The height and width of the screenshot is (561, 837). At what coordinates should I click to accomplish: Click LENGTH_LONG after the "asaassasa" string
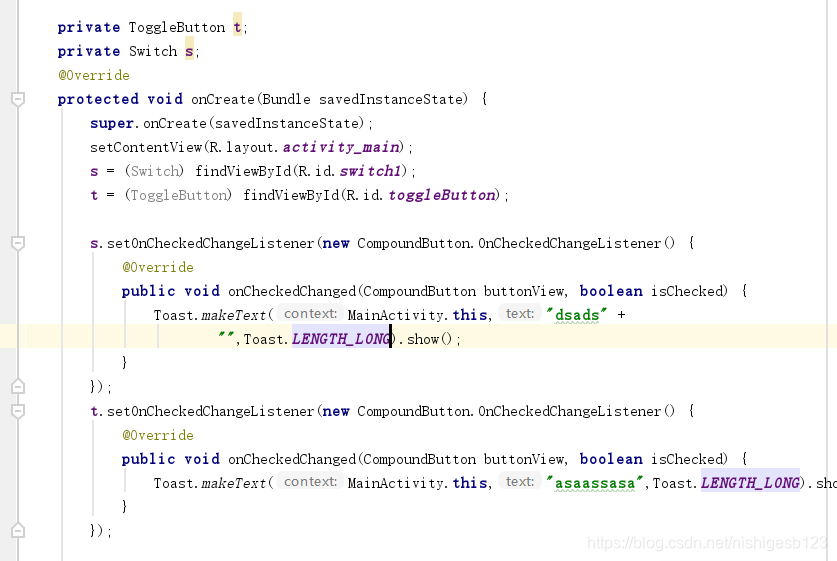(750, 483)
